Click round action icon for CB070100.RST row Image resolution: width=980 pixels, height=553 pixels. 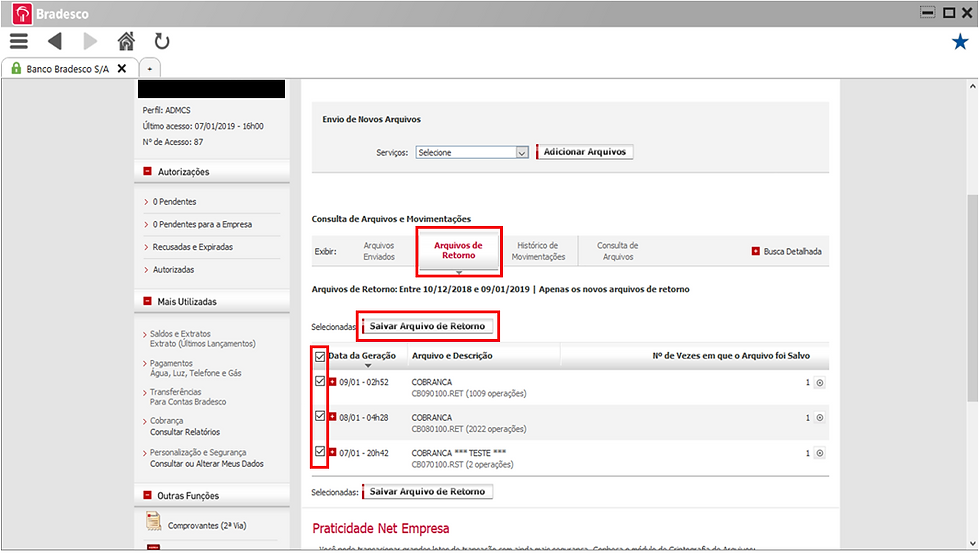click(x=819, y=453)
